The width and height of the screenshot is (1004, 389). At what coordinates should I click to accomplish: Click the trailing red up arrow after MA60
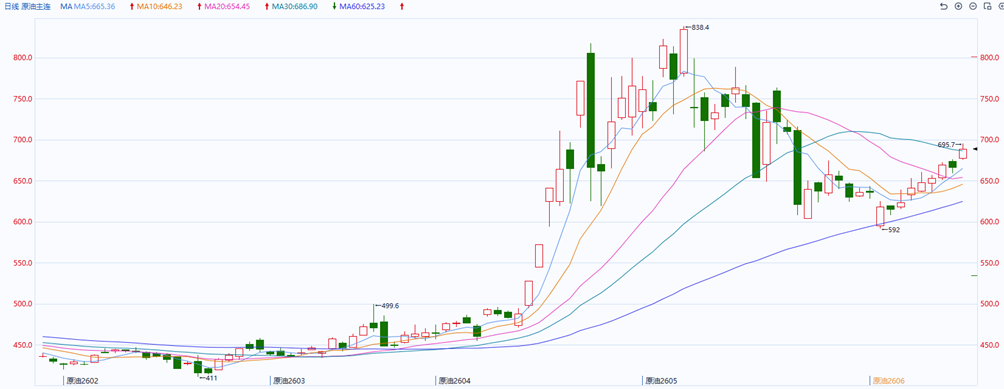coord(401,6)
